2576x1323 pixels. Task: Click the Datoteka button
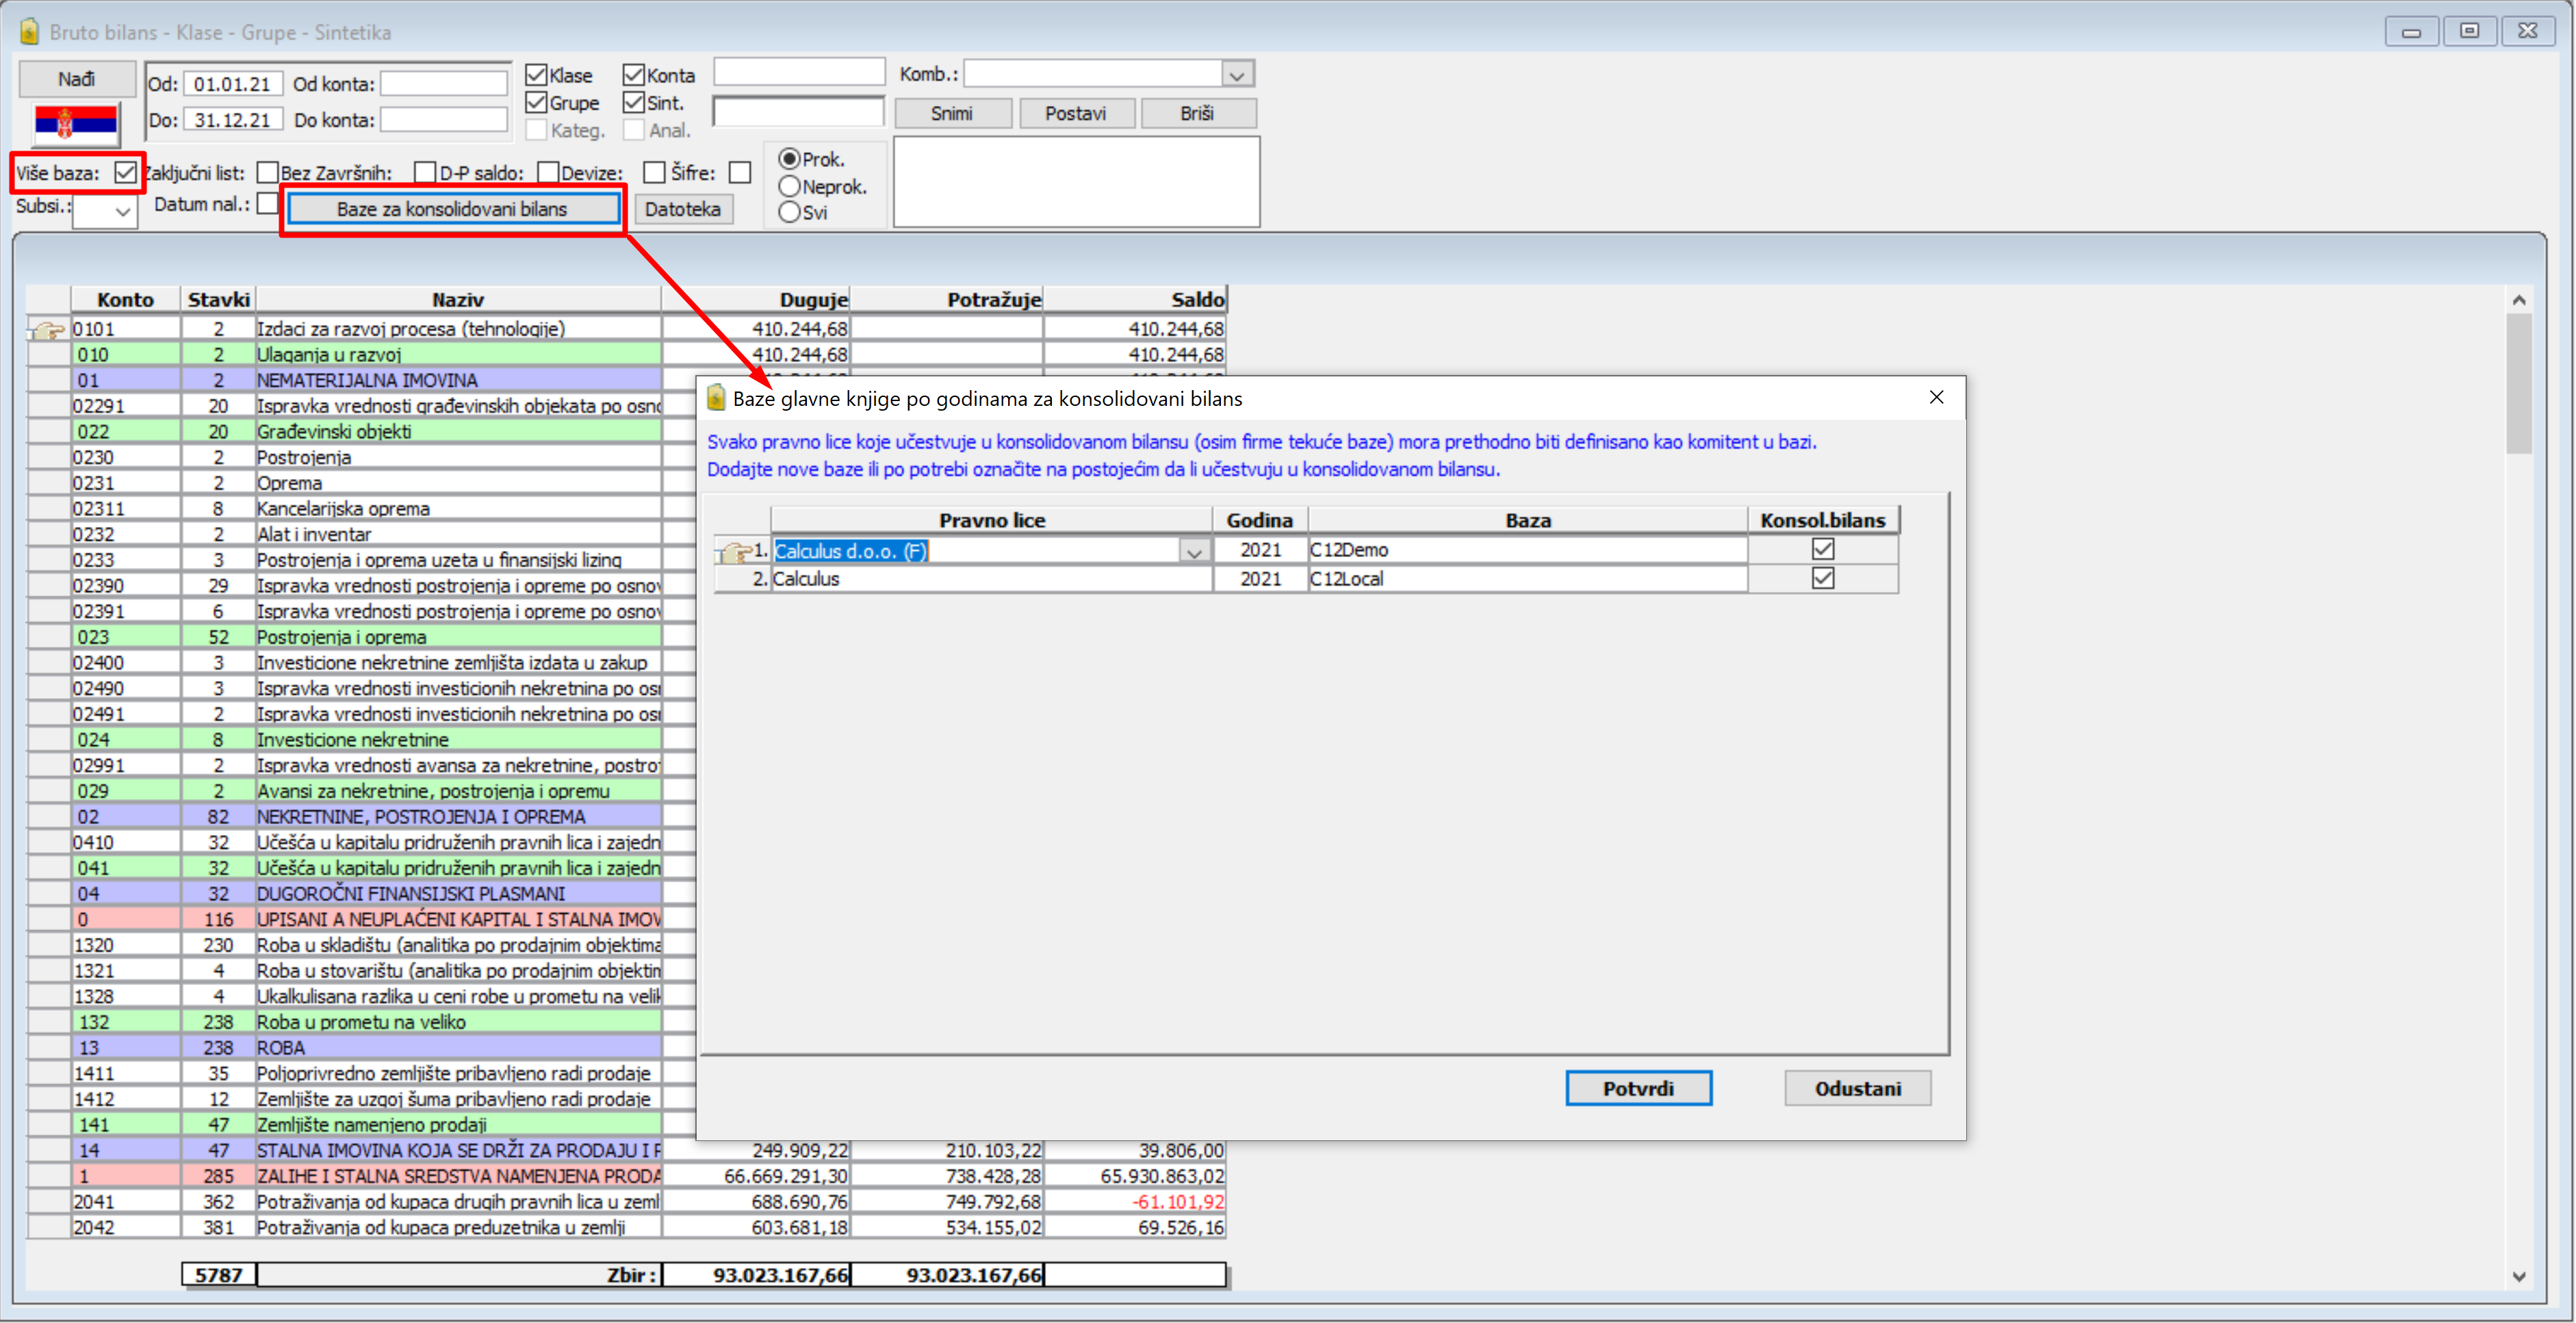coord(683,209)
